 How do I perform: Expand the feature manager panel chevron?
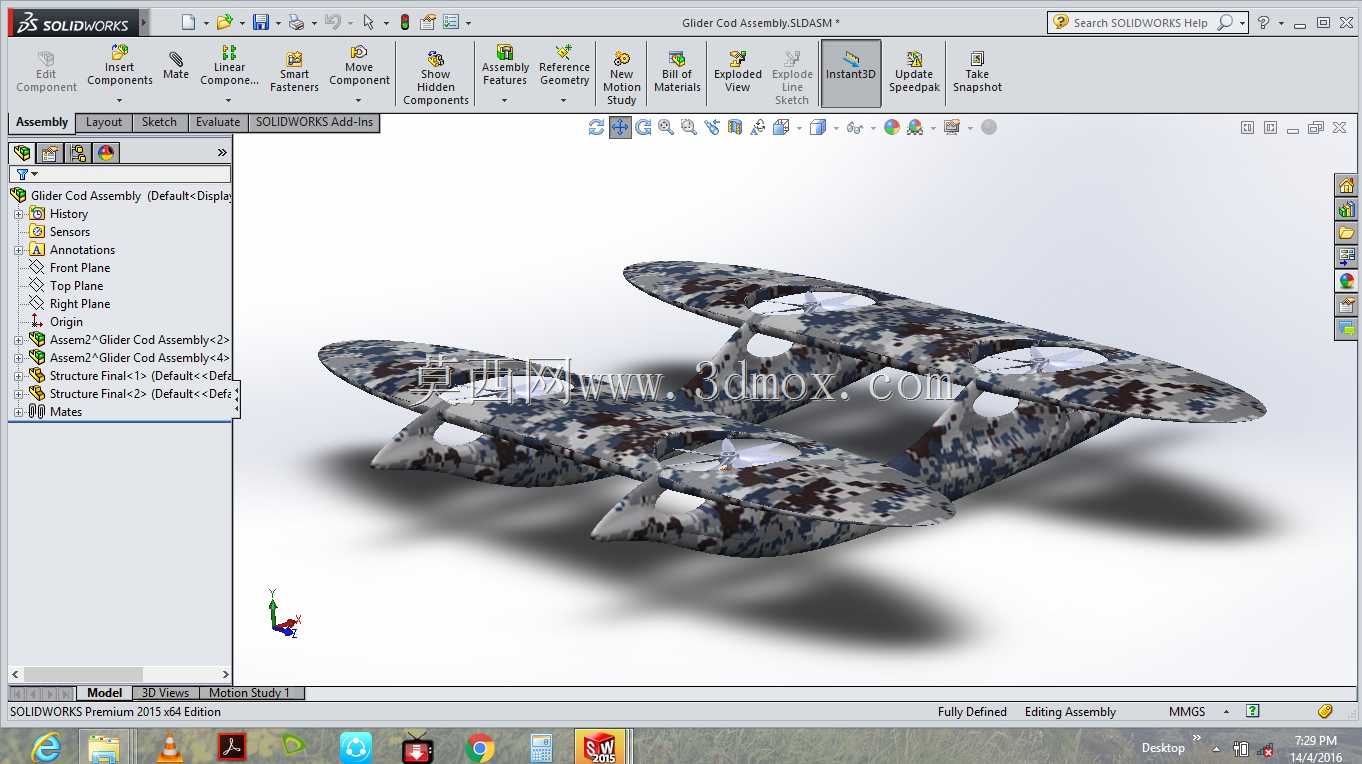click(x=222, y=153)
